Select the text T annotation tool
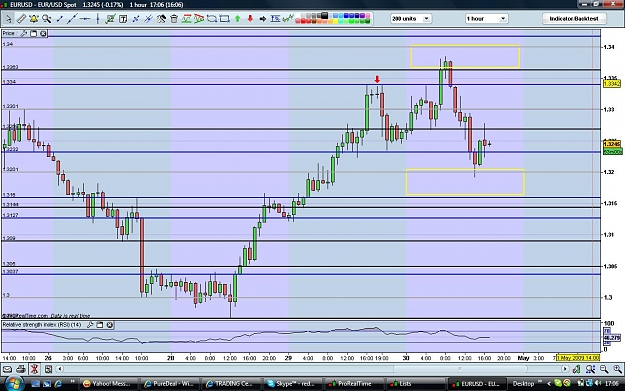625x391 pixels. click(123, 19)
